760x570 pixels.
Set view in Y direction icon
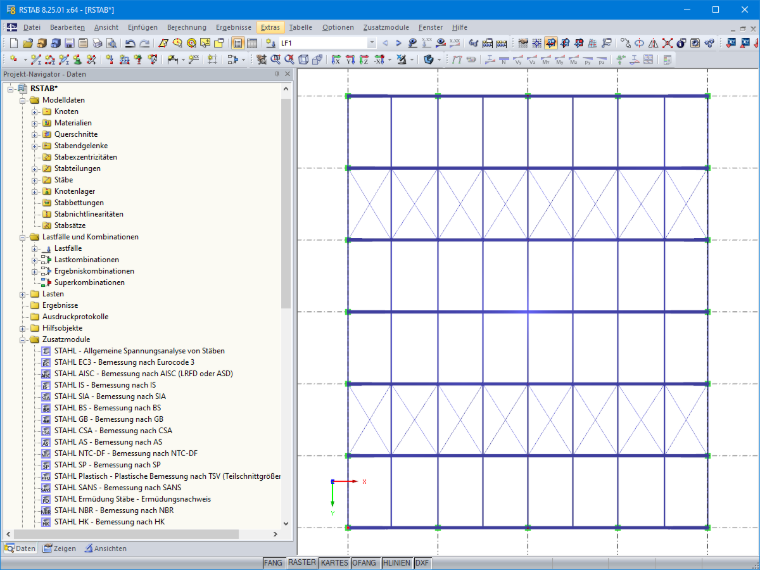tap(350, 60)
